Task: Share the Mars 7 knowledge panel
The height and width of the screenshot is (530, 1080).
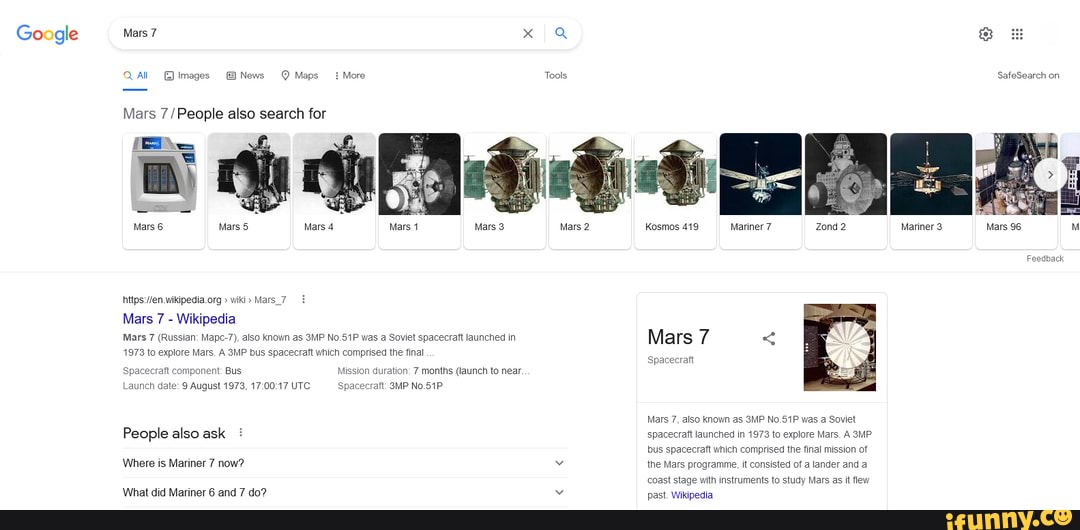Action: click(768, 338)
